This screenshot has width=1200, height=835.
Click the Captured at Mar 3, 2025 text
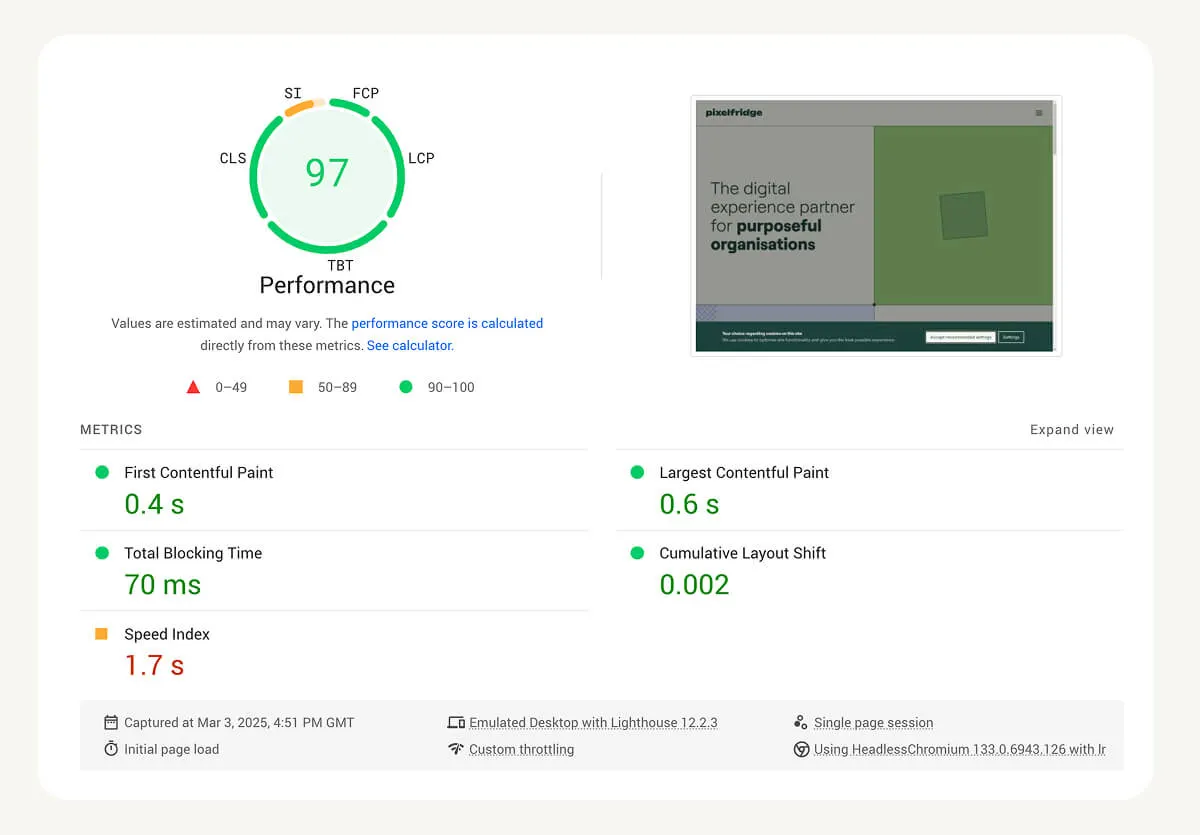(239, 722)
